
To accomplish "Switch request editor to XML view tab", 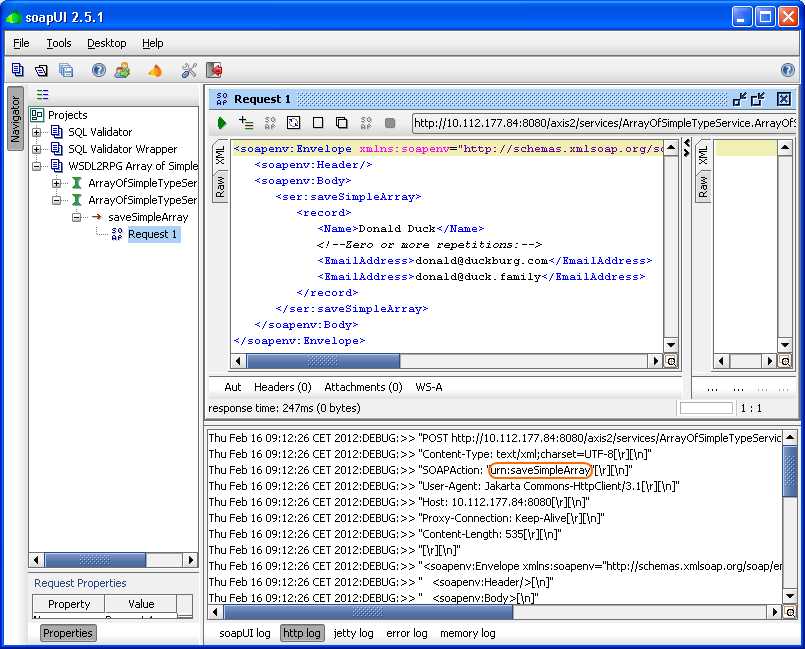I will 220,156.
